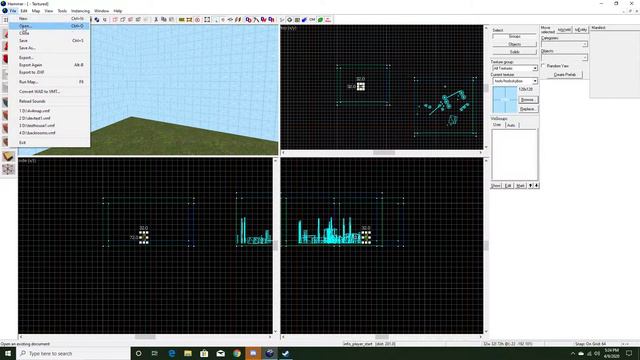Click the dark 3D grid toolbar icon
The width and height of the screenshot is (640, 360).
point(297,20)
